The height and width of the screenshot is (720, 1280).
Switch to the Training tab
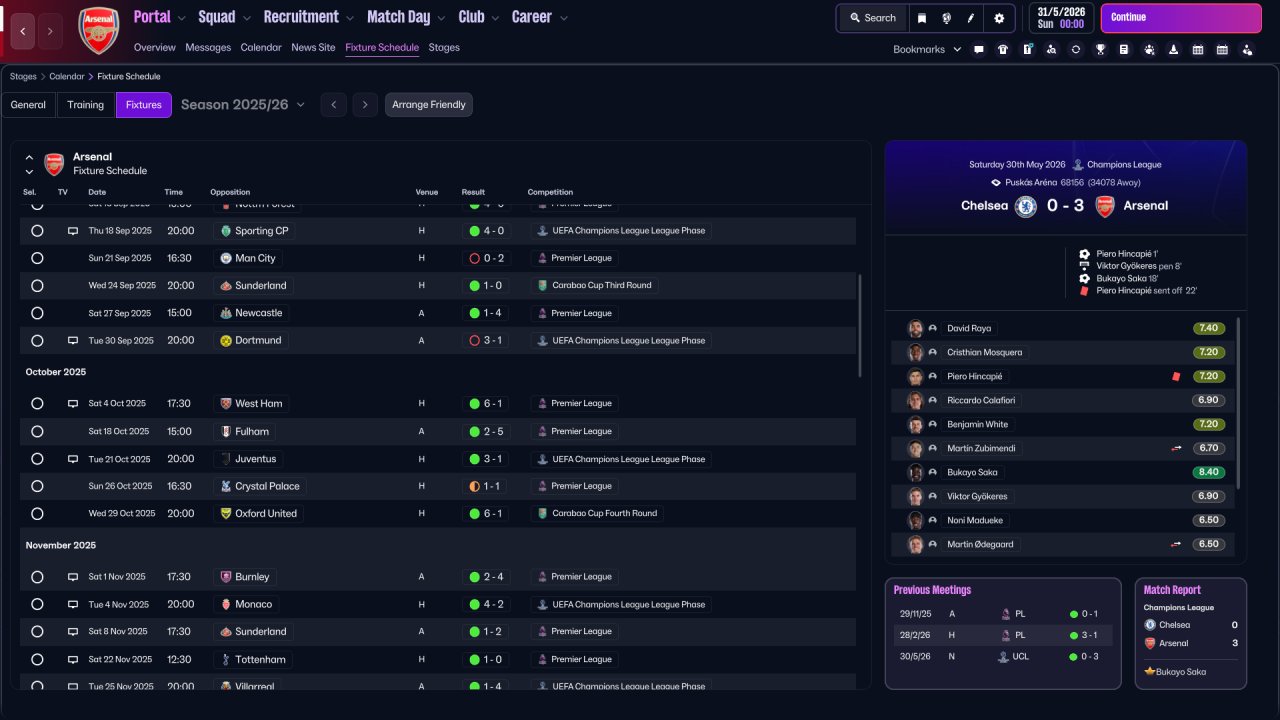[86, 105]
